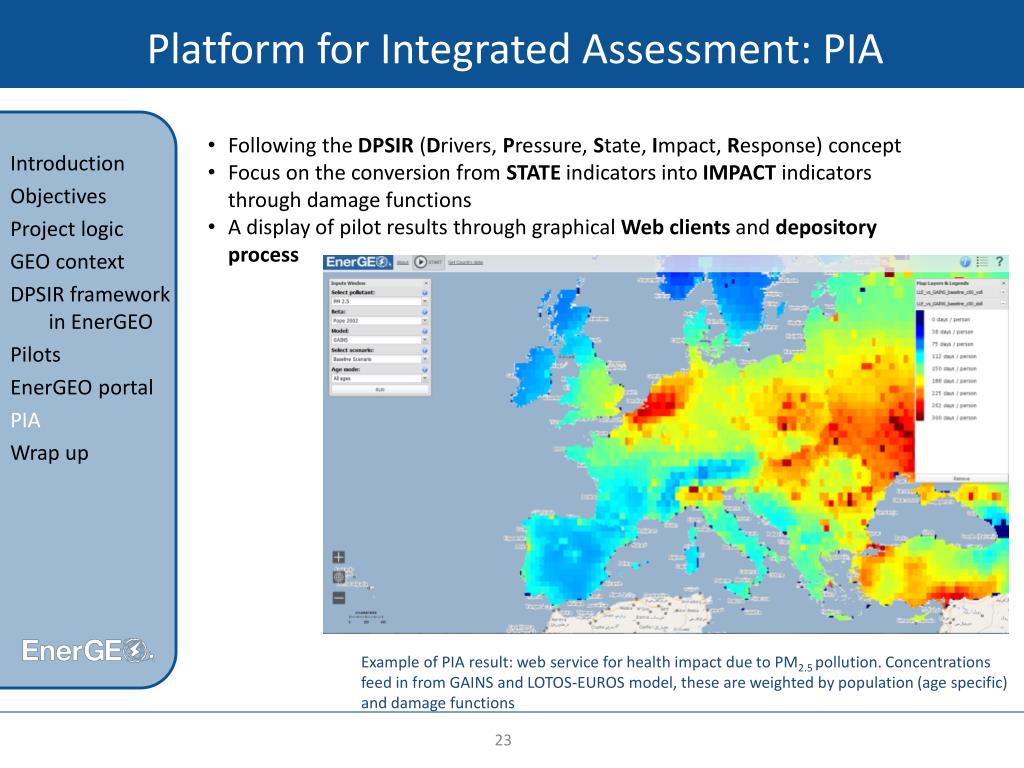Click the RUN button in Inputs Window

coord(380,389)
